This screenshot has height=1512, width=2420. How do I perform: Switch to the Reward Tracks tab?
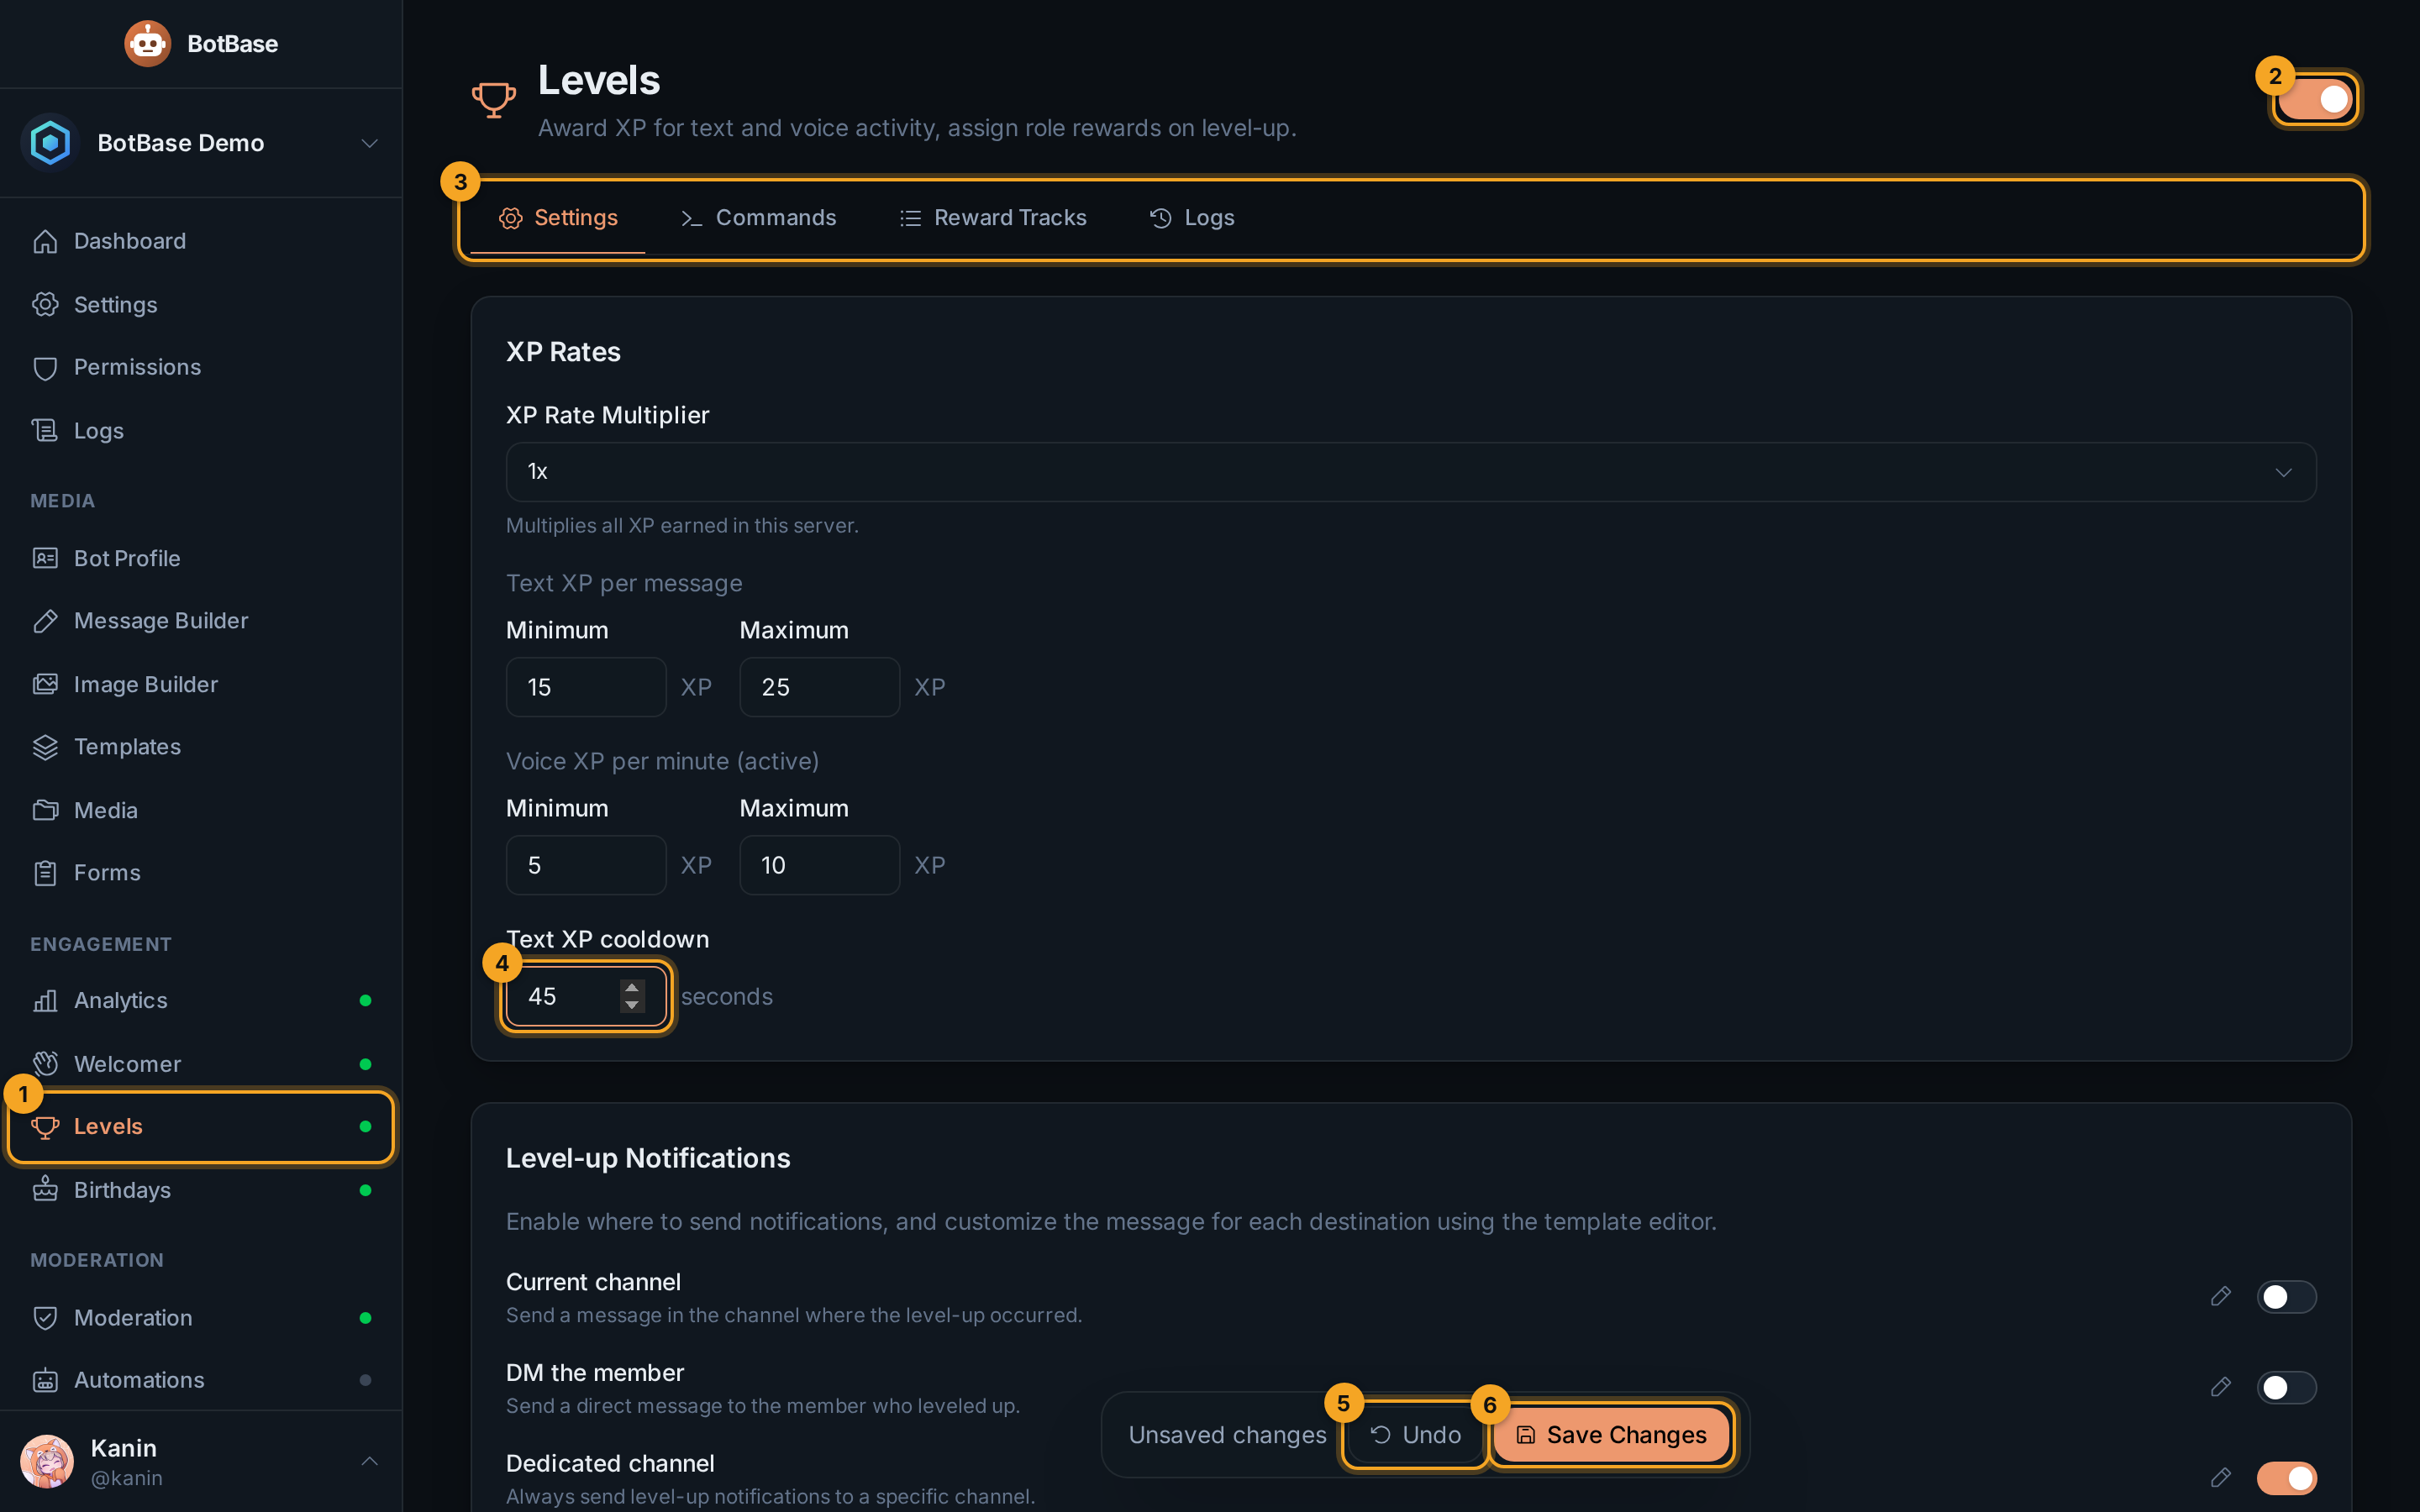[992, 218]
